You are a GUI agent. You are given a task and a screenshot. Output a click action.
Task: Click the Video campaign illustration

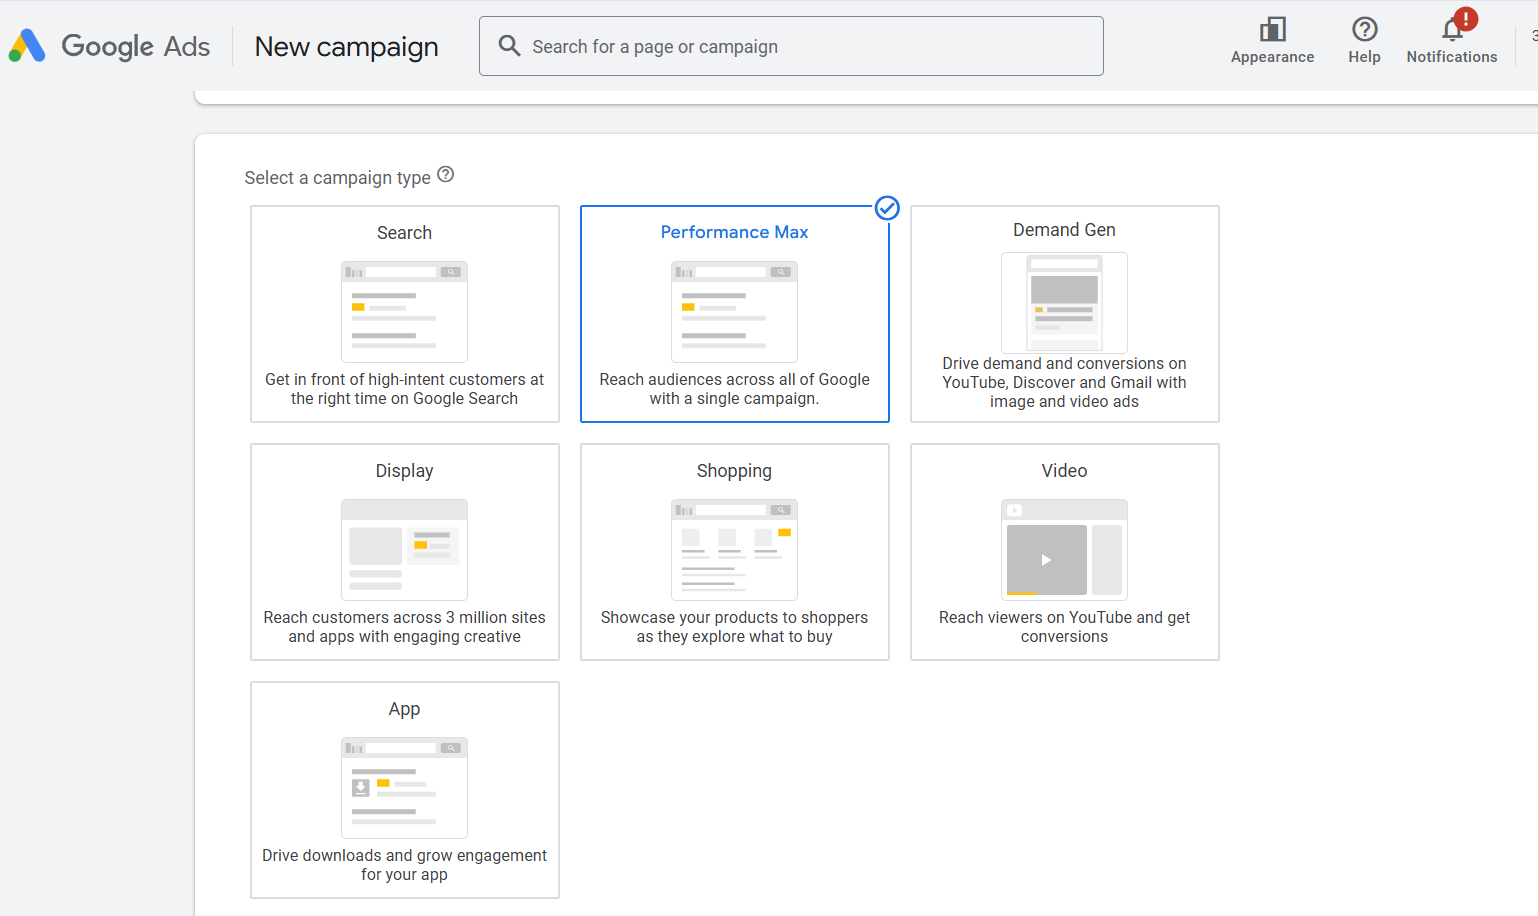(1064, 550)
